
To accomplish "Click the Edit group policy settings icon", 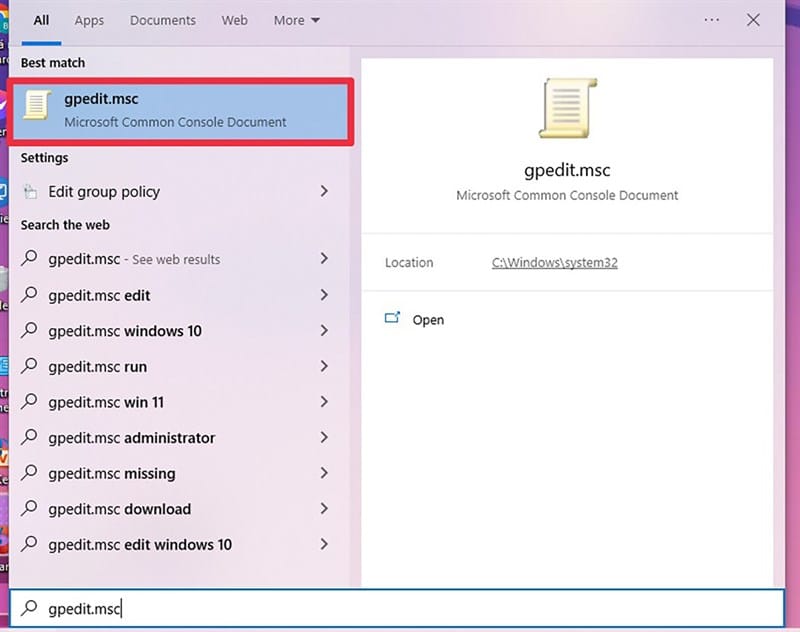I will (x=31, y=192).
